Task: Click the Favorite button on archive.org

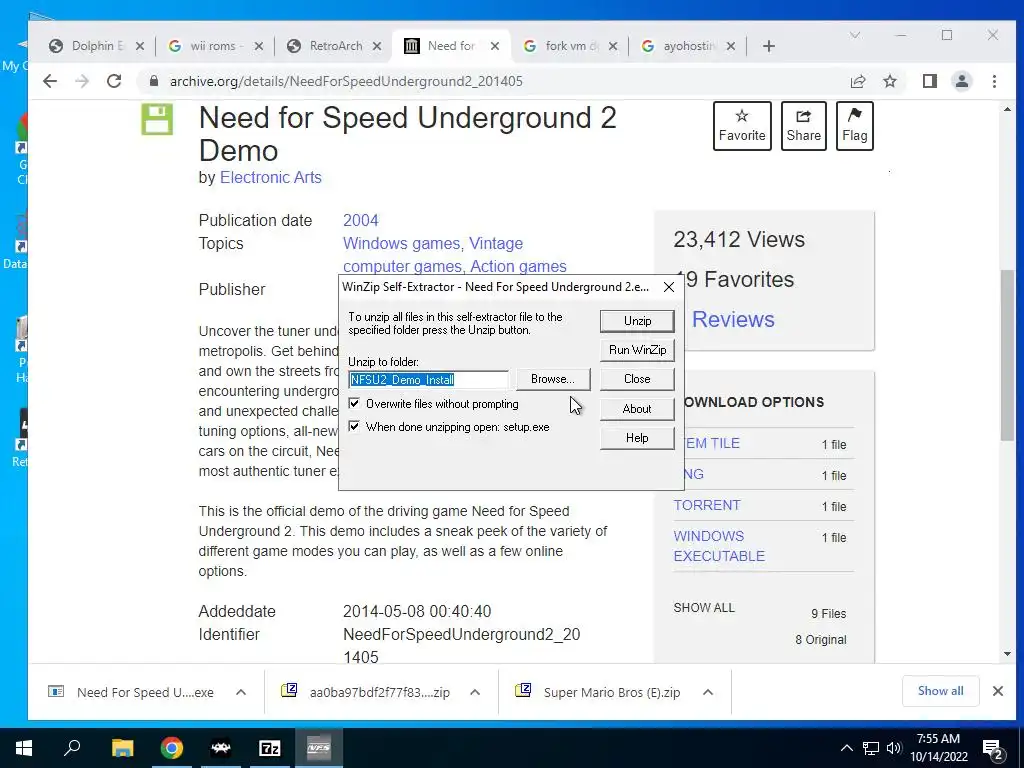Action: coord(742,125)
